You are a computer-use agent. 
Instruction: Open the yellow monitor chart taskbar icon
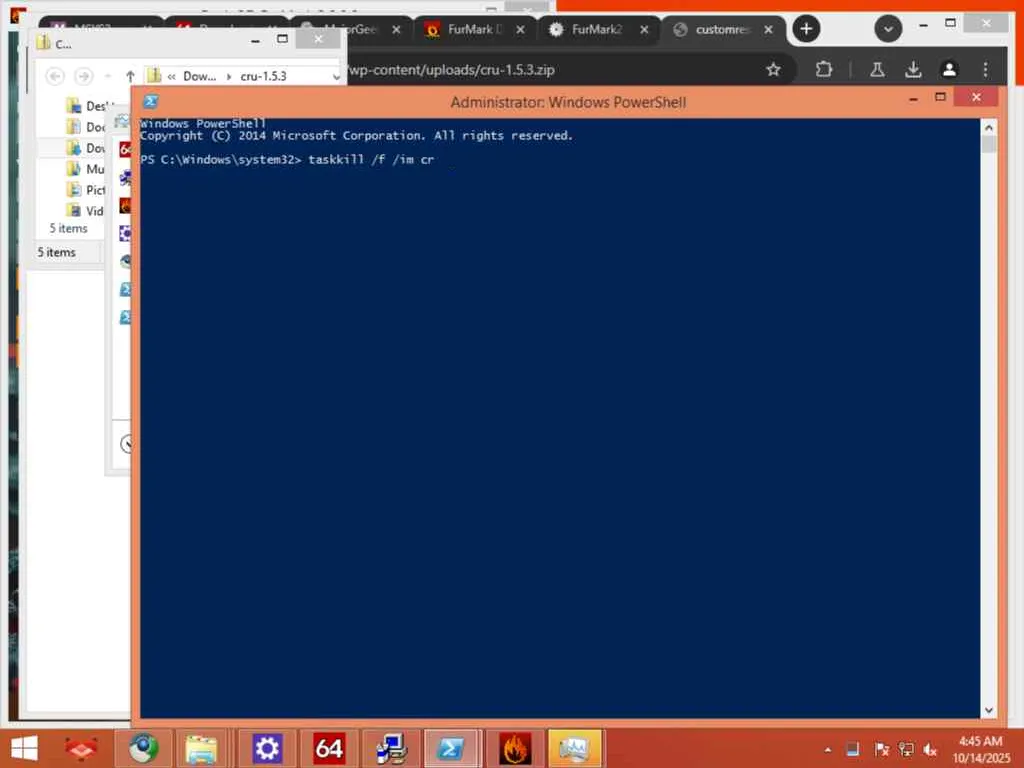tap(575, 748)
